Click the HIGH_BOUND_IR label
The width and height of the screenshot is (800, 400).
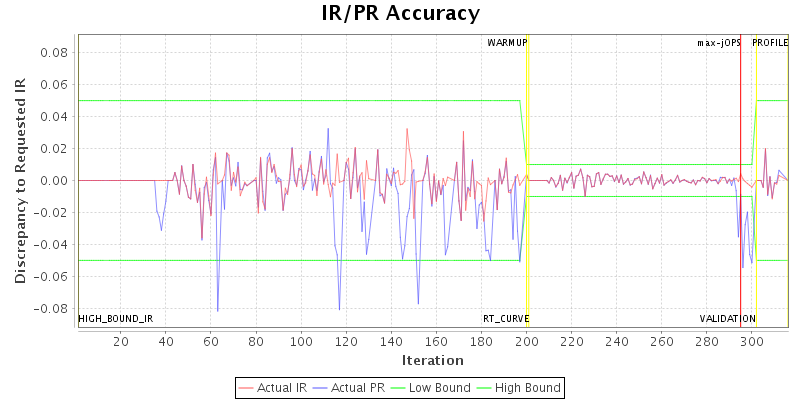[x=116, y=319]
